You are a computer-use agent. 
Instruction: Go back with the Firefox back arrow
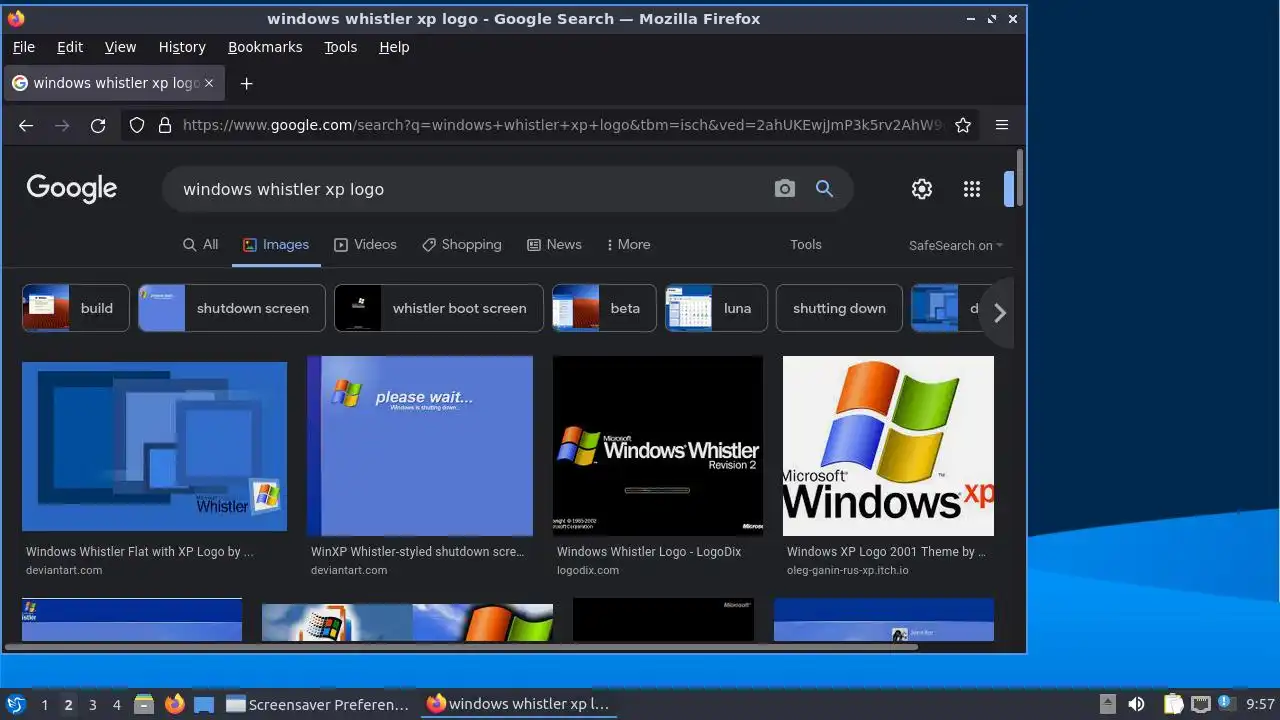26,125
